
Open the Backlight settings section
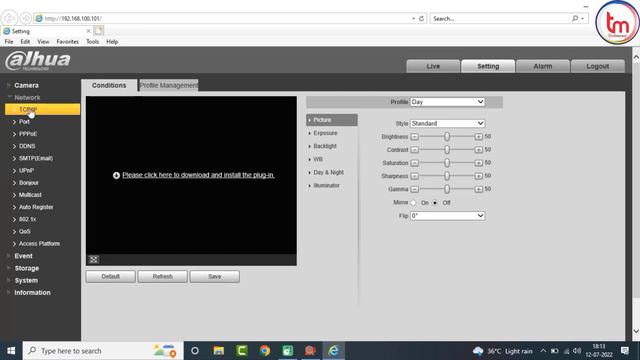(x=325, y=146)
